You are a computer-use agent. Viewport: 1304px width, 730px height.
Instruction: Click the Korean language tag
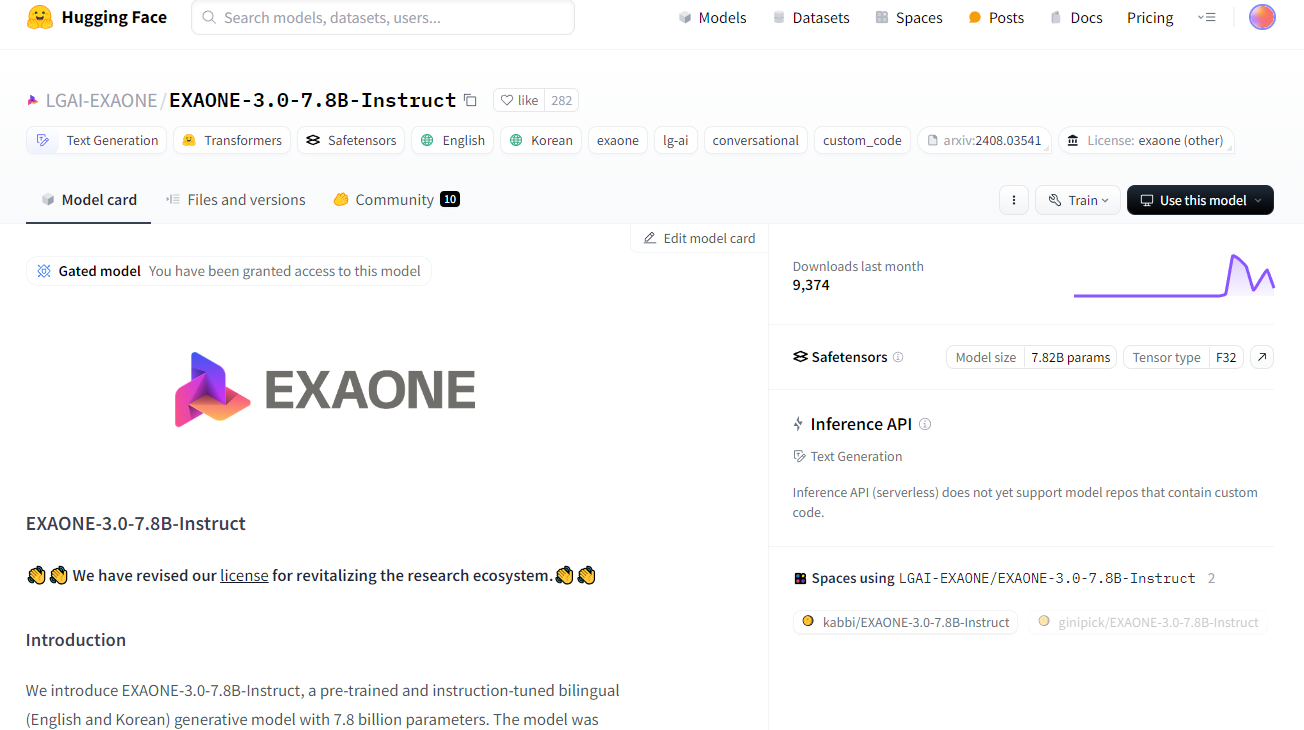[541, 140]
